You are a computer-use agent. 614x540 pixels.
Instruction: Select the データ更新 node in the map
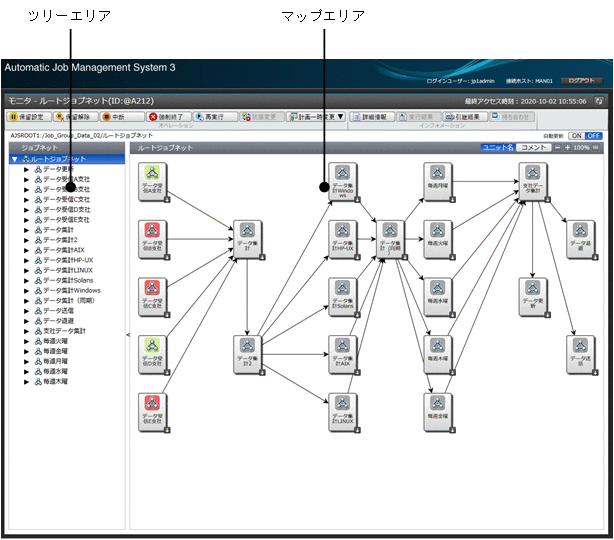tap(532, 294)
